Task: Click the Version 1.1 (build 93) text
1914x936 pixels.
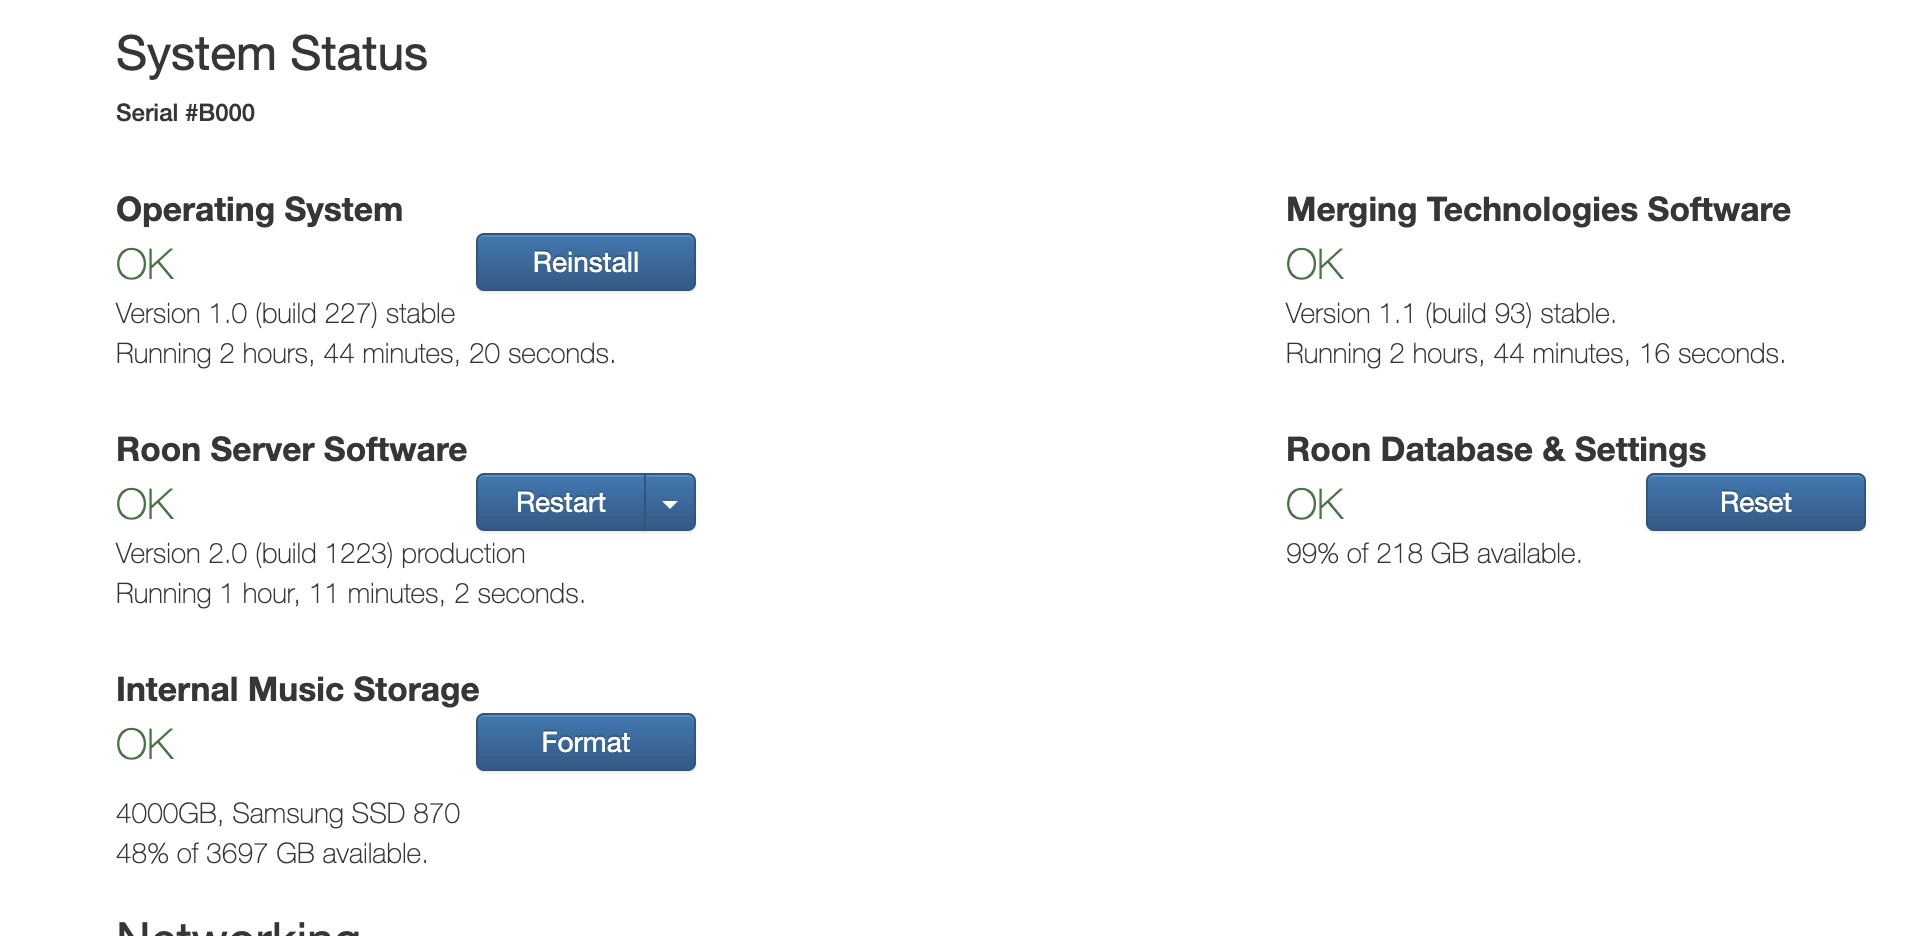Action: pyautogui.click(x=1450, y=314)
